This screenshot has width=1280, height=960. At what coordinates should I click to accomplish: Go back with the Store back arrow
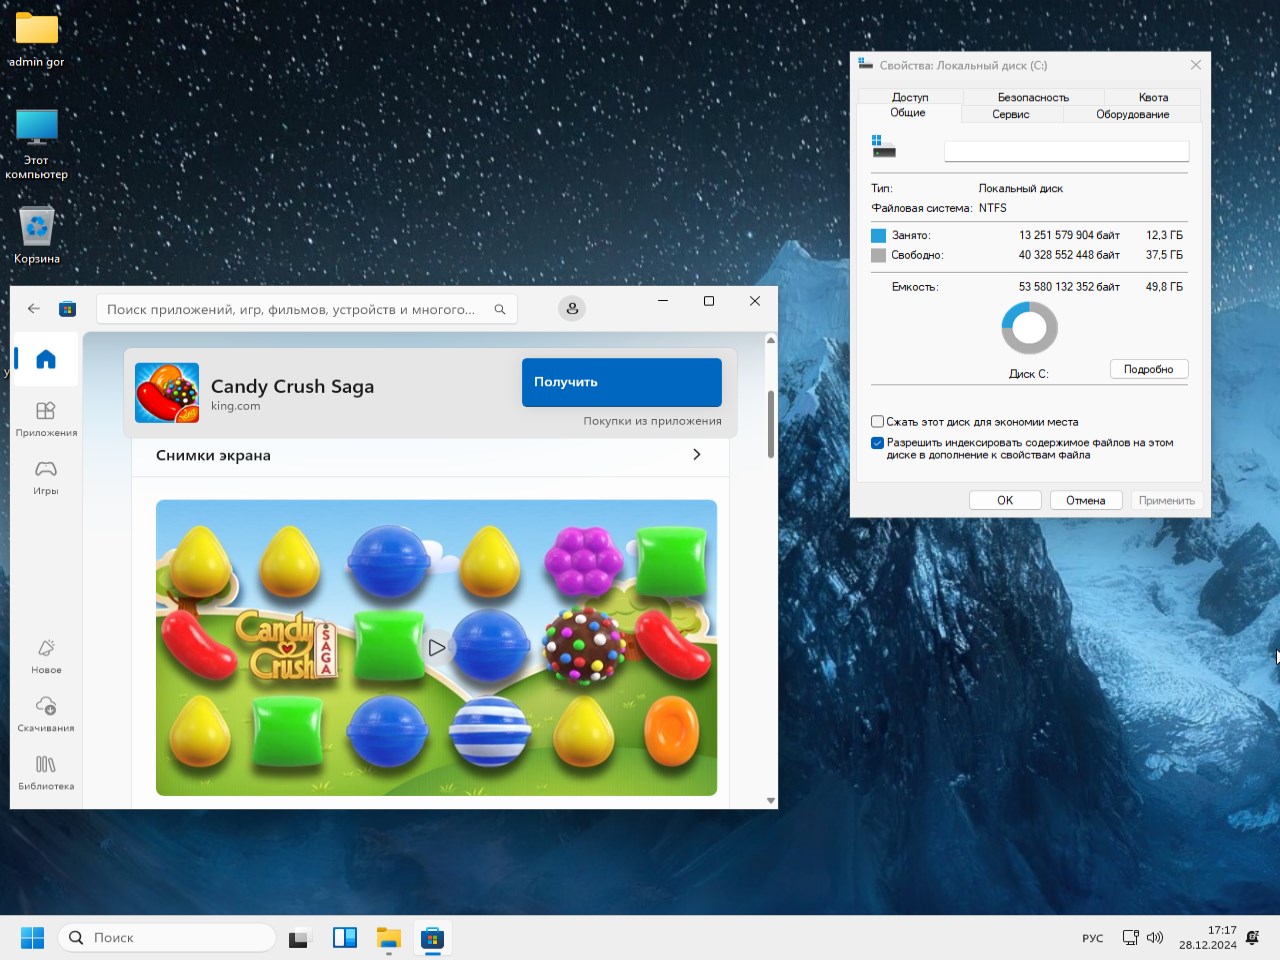[34, 309]
